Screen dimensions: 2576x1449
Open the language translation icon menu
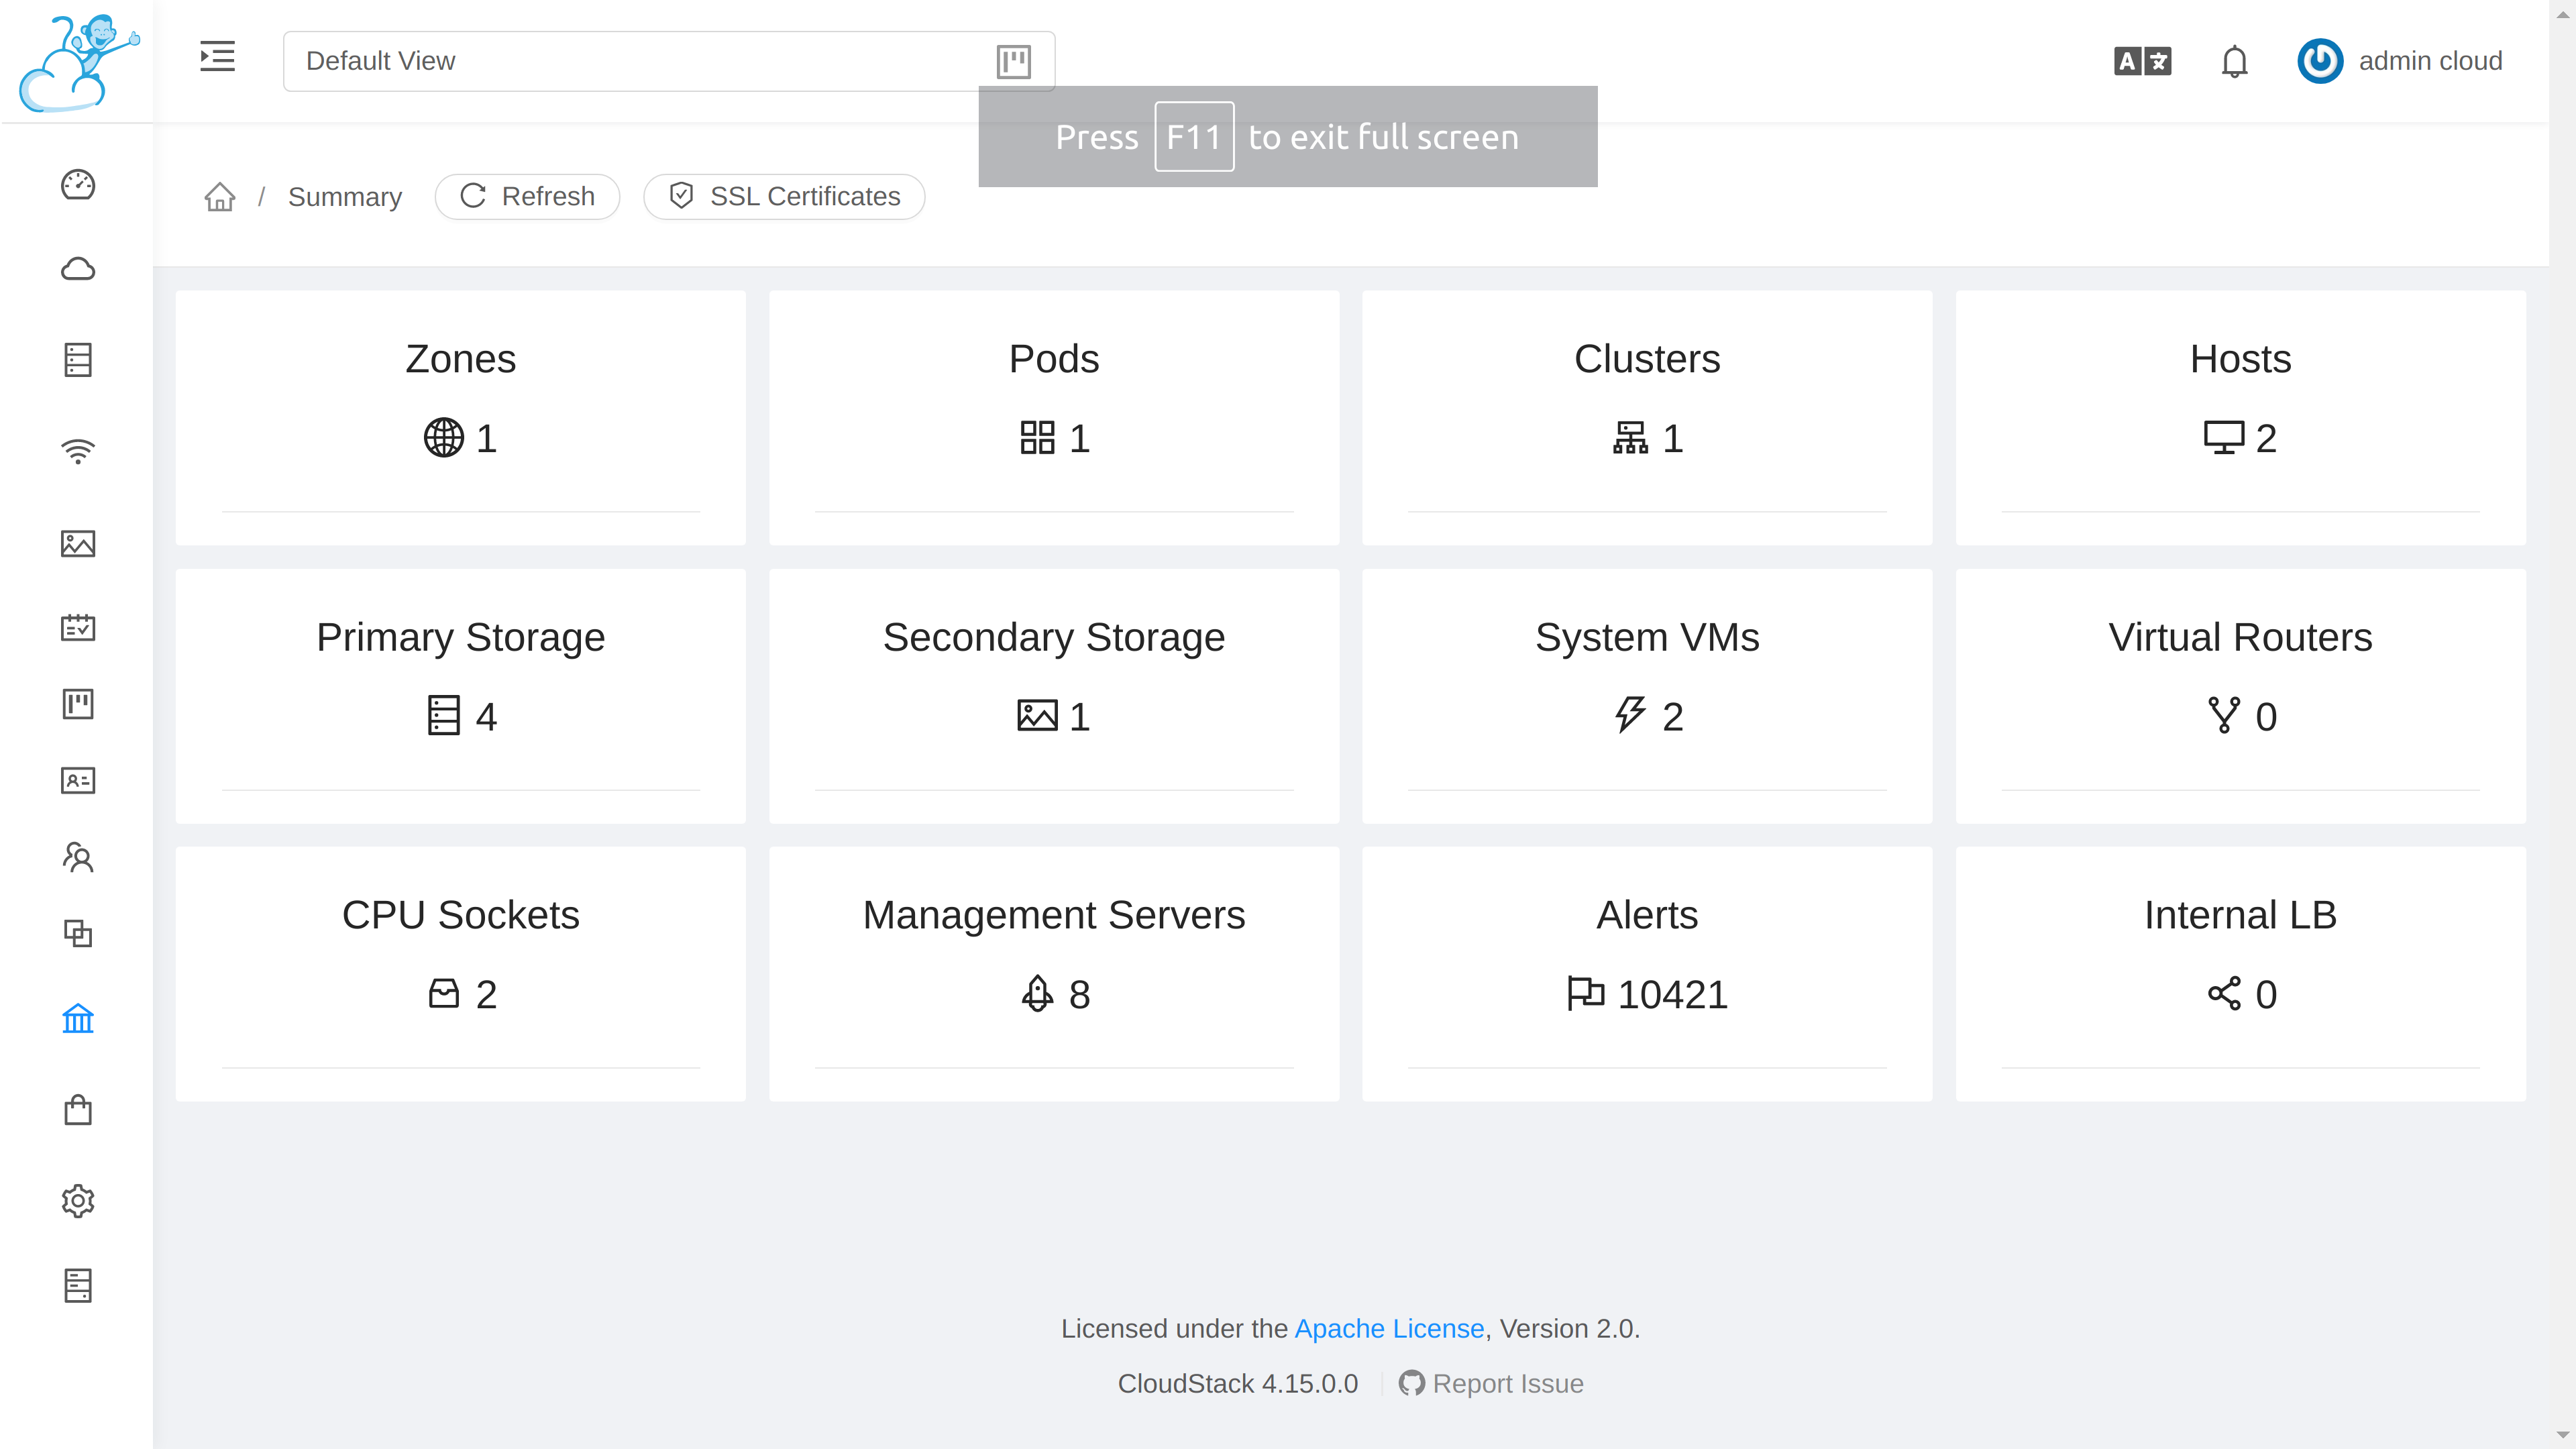tap(2142, 61)
